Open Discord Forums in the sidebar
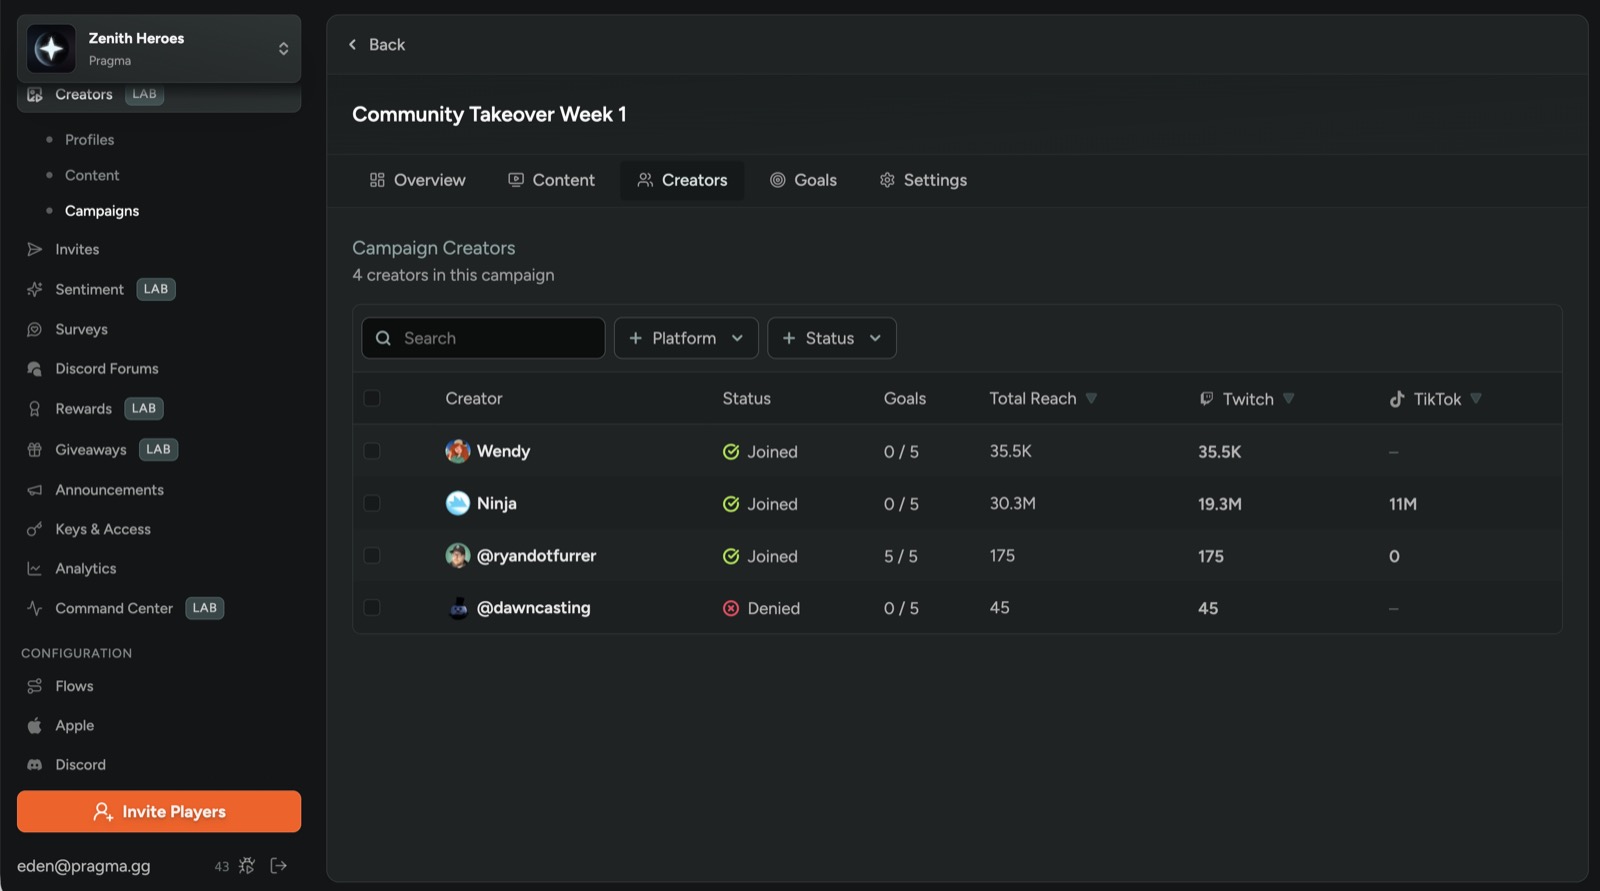Image resolution: width=1600 pixels, height=891 pixels. coord(107,369)
